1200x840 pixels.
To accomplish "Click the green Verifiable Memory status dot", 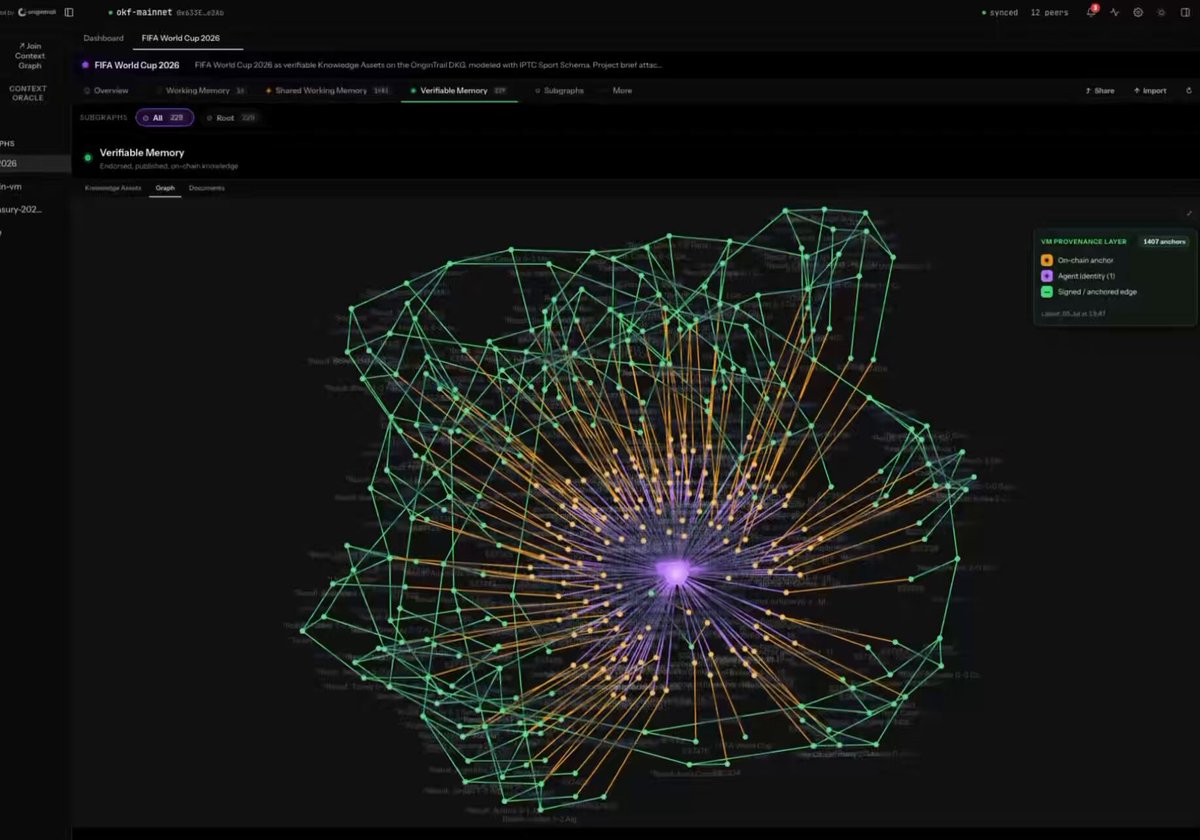I will pos(88,157).
